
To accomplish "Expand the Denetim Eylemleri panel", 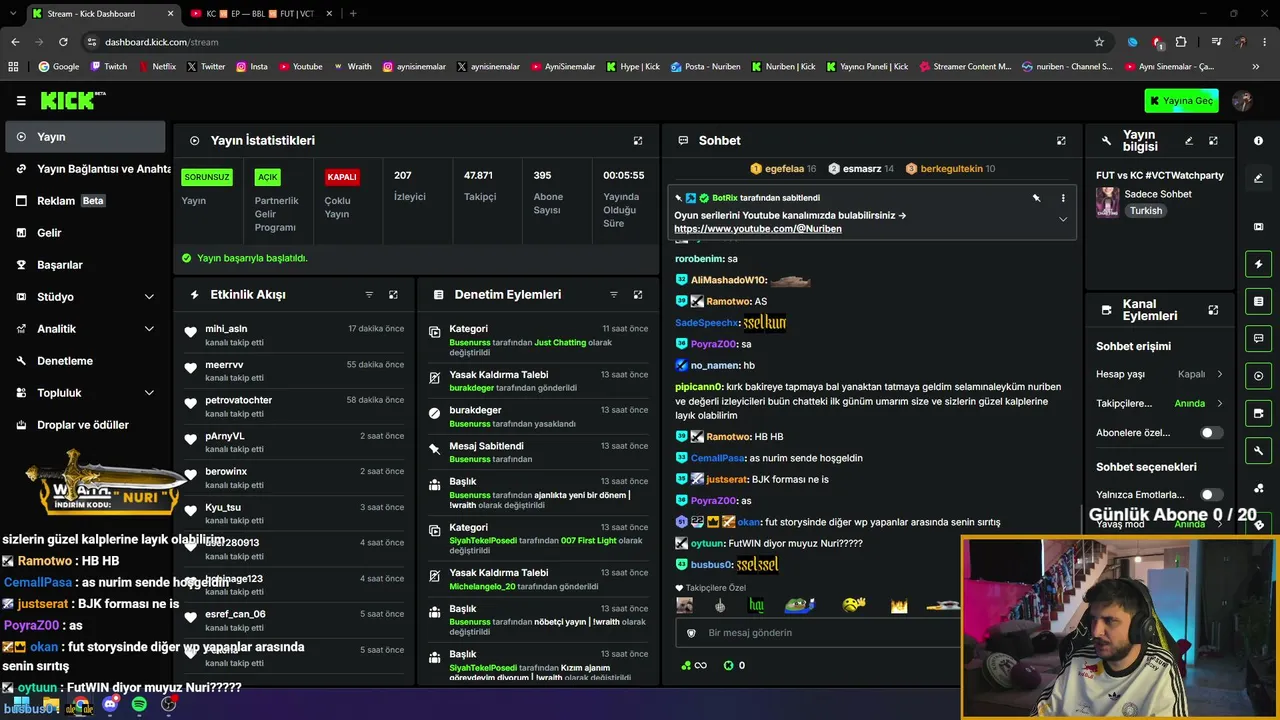I will pyautogui.click(x=638, y=295).
